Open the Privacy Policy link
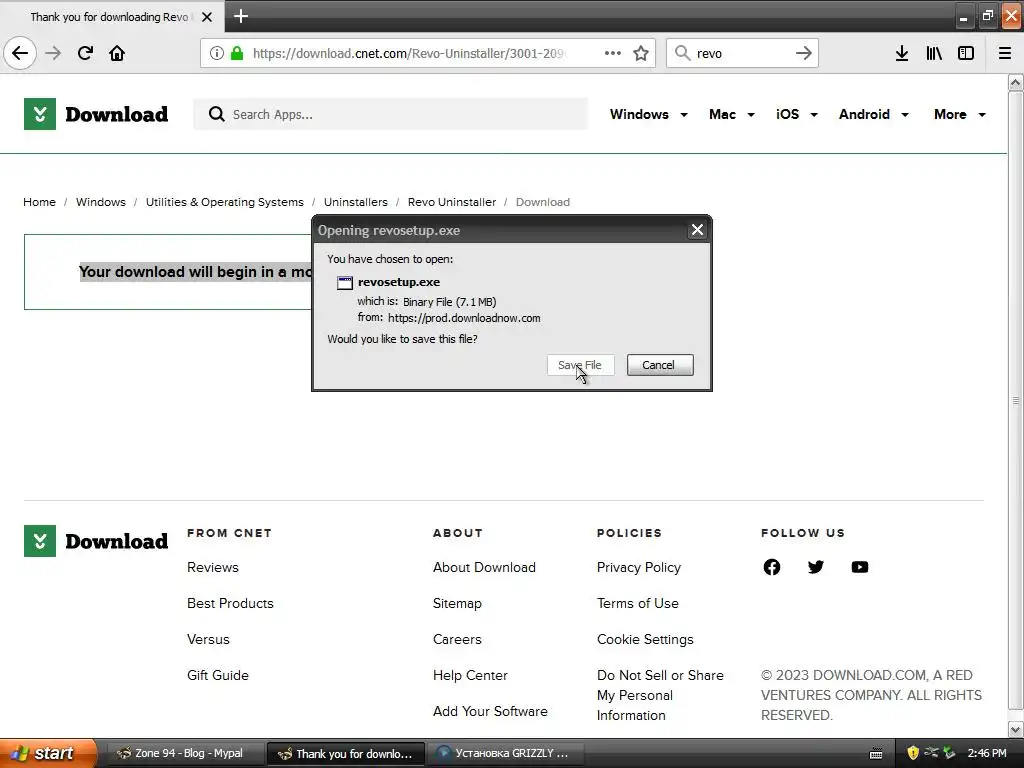This screenshot has width=1024, height=768. (x=639, y=568)
